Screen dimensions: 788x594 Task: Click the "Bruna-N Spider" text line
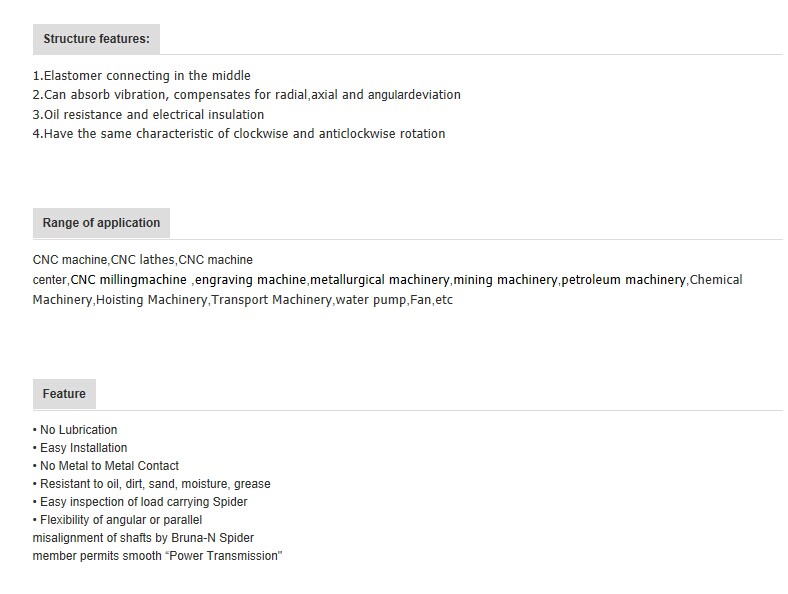click(143, 538)
